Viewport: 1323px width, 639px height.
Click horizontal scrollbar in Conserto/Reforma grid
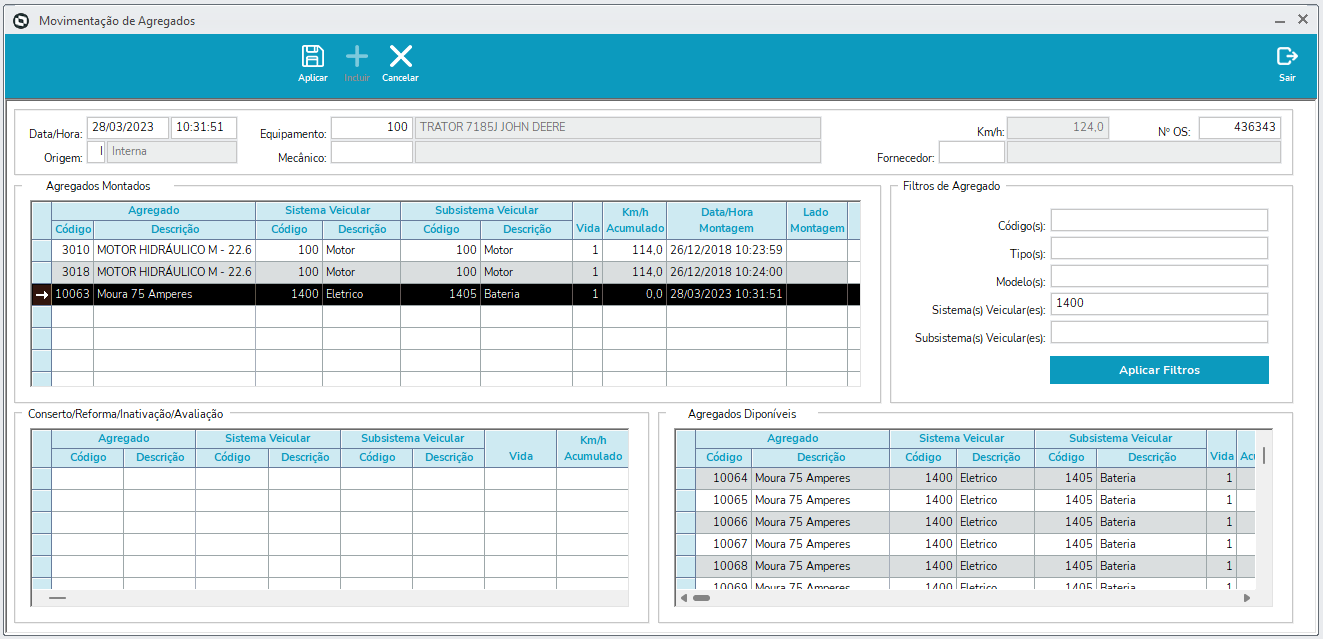click(57, 598)
